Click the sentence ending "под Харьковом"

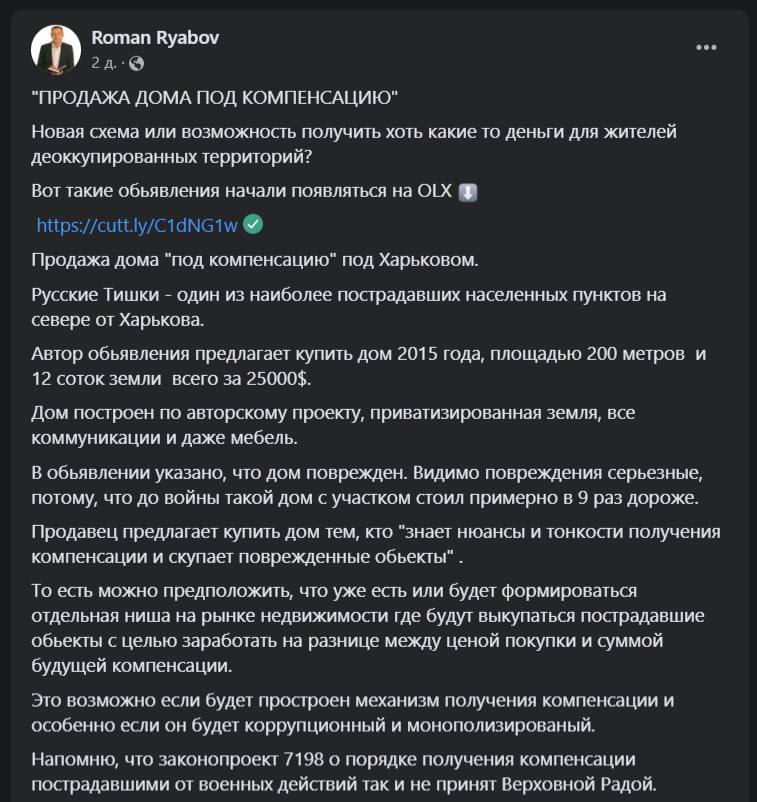pyautogui.click(x=256, y=261)
